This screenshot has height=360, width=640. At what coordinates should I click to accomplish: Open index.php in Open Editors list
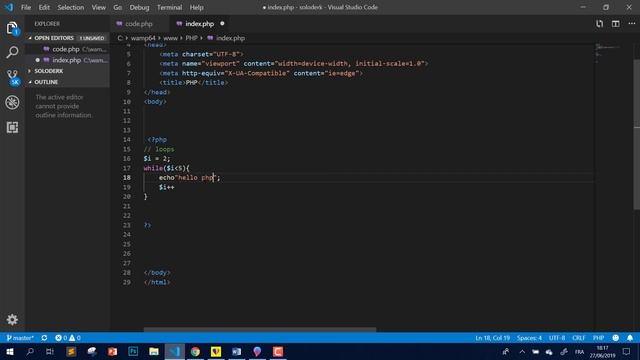(x=67, y=60)
